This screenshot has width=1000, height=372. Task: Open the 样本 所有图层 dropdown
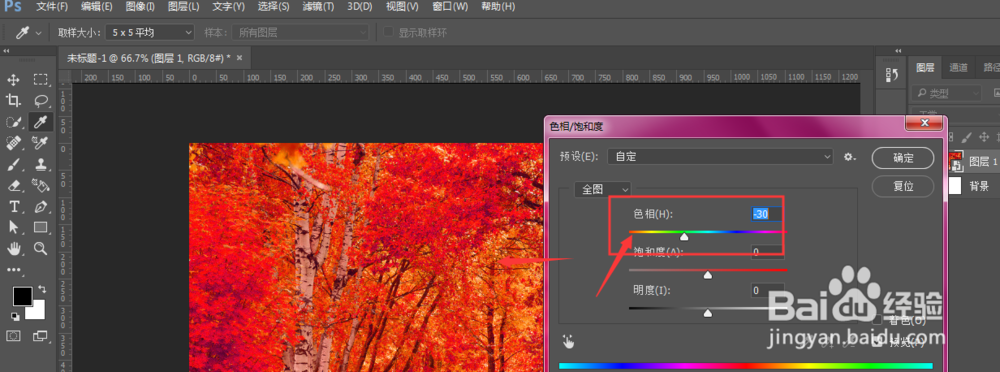[x=300, y=33]
